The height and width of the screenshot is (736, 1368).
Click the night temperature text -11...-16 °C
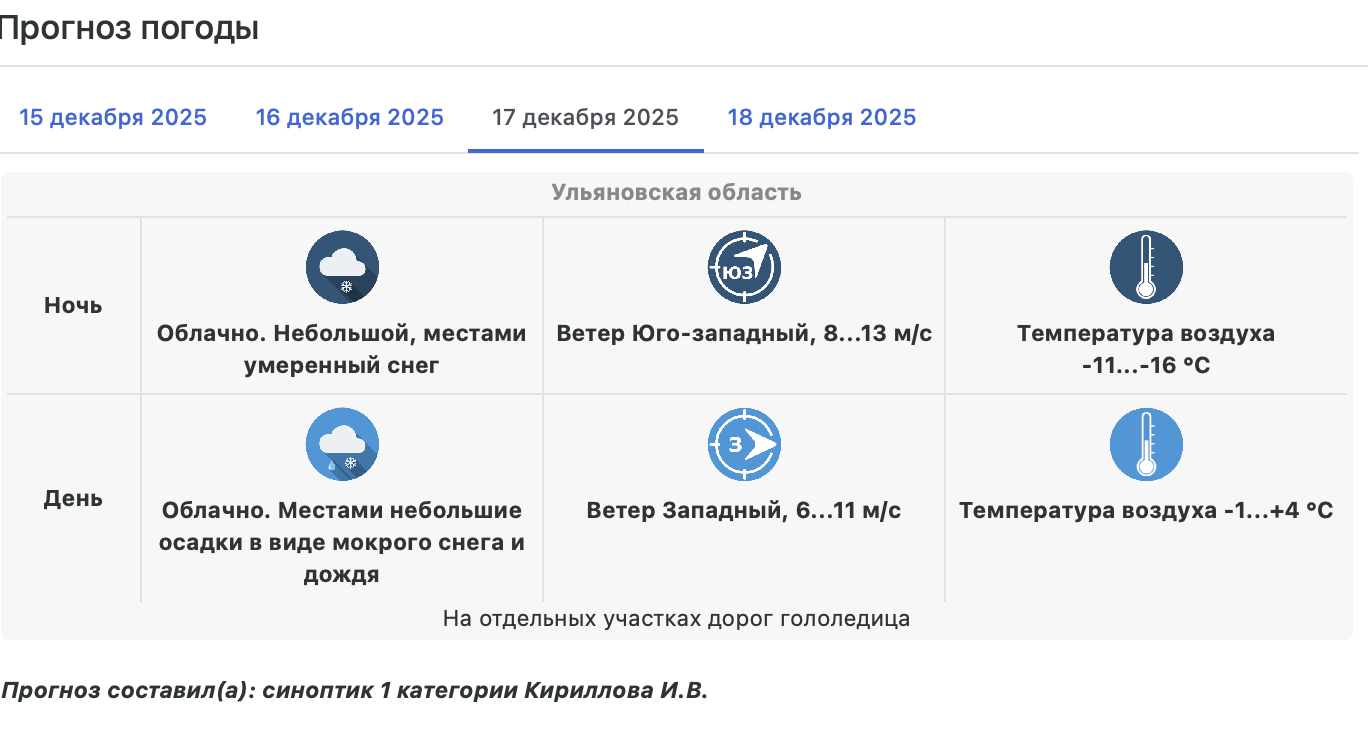pos(1146,366)
